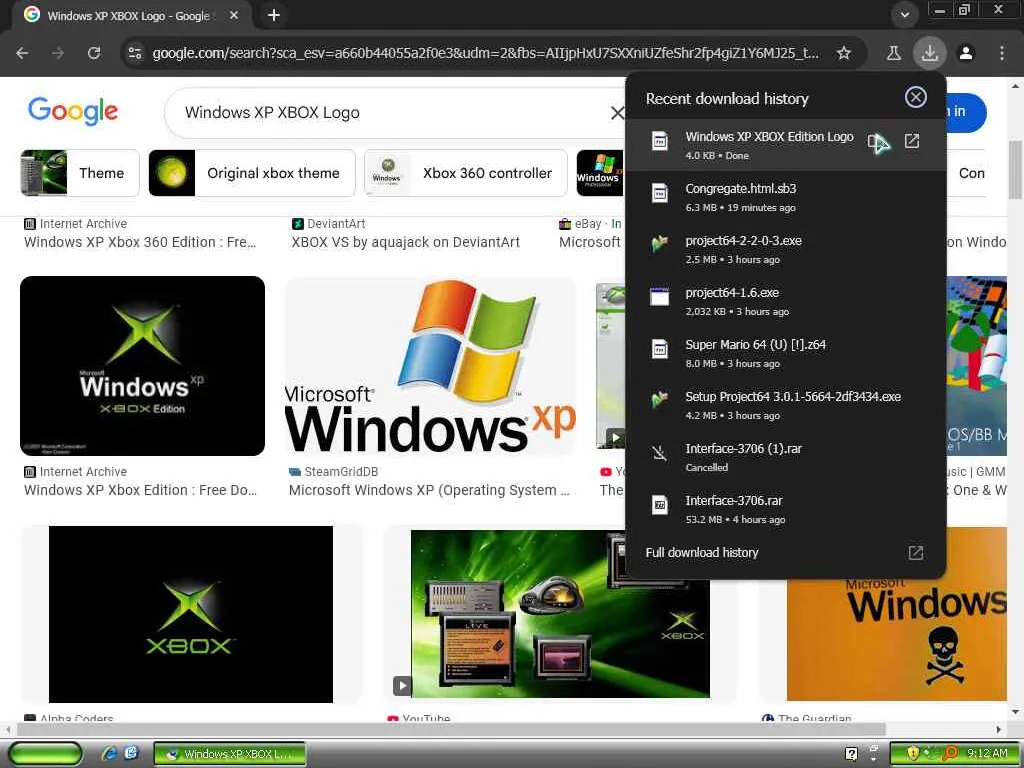Image resolution: width=1024 pixels, height=768 pixels.
Task: Open XBOX VS by aquajack DeviantArt result
Action: [406, 242]
